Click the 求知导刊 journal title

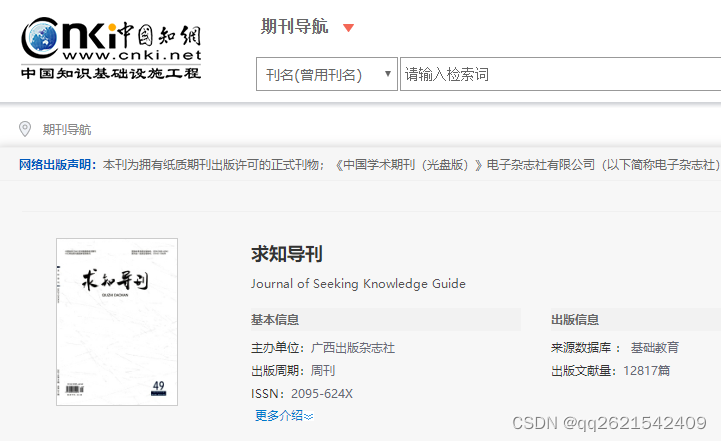287,254
